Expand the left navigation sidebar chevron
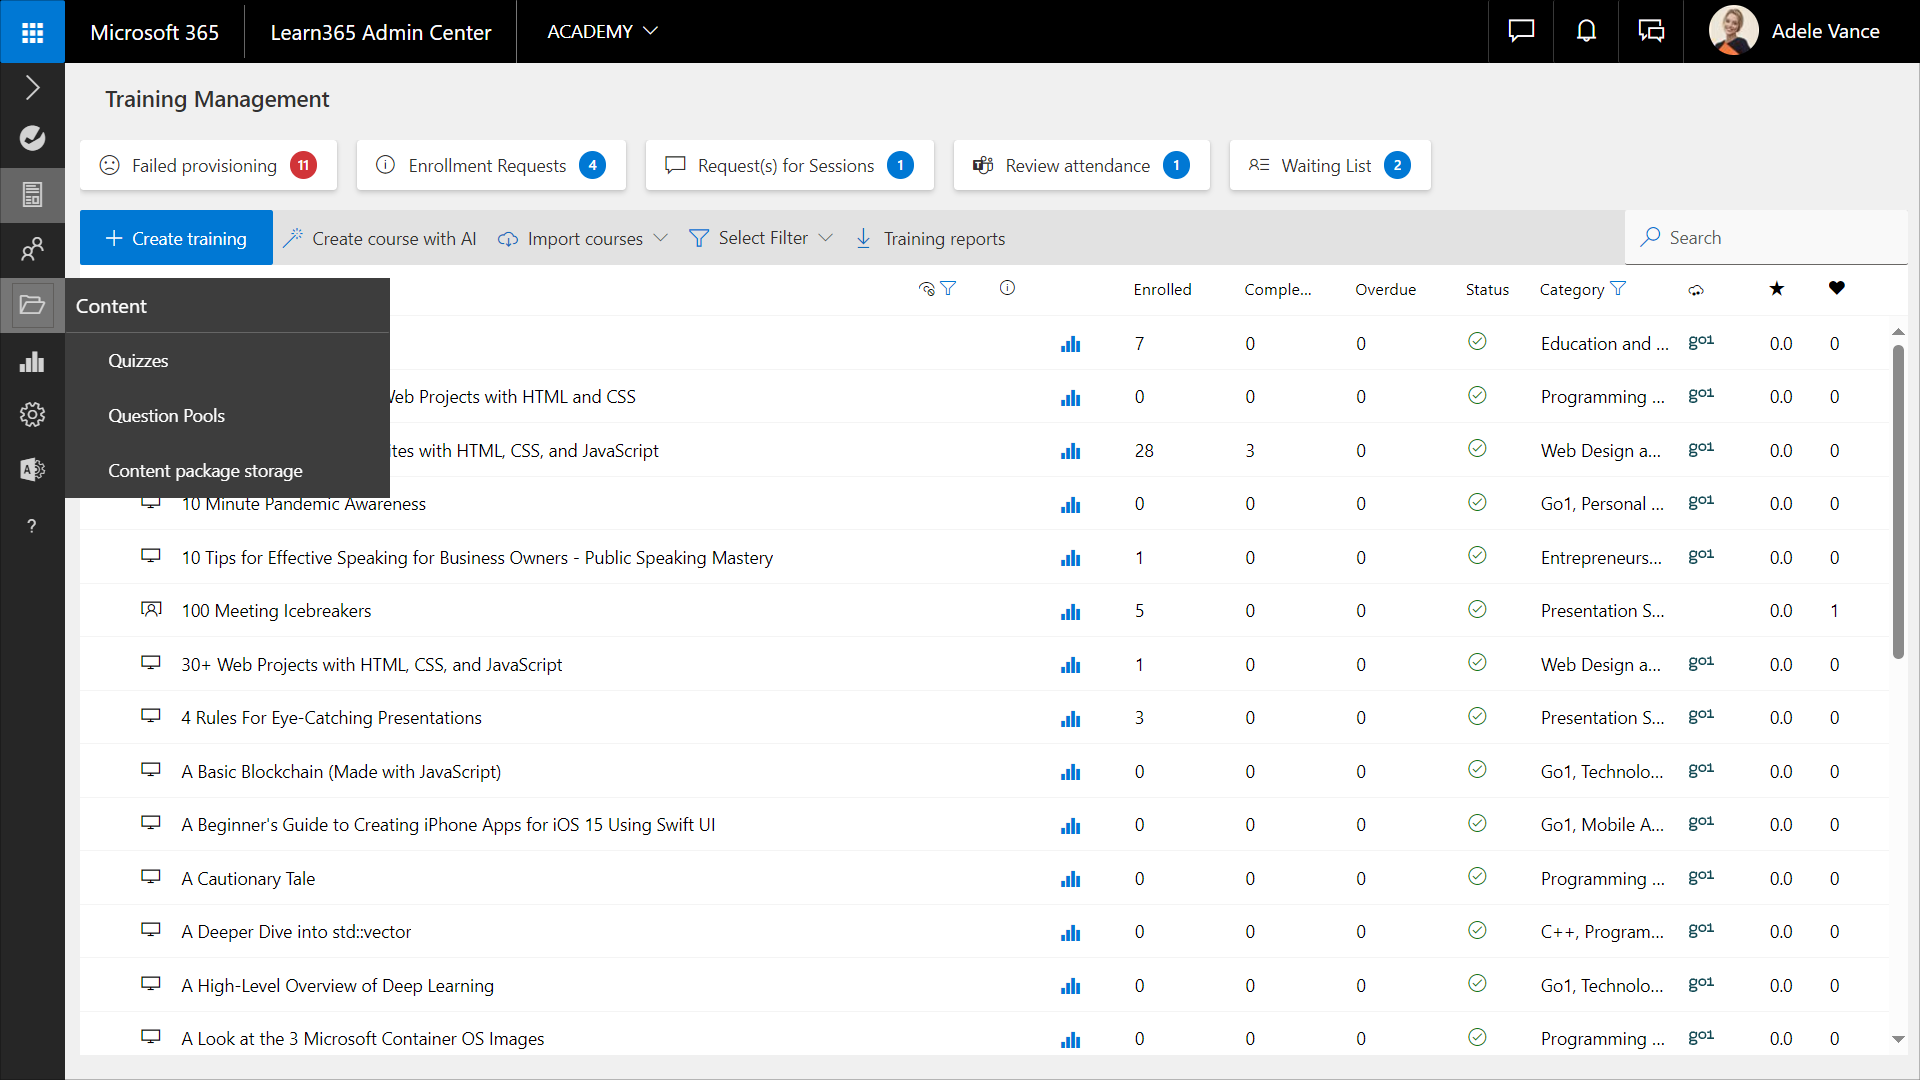 [32, 88]
